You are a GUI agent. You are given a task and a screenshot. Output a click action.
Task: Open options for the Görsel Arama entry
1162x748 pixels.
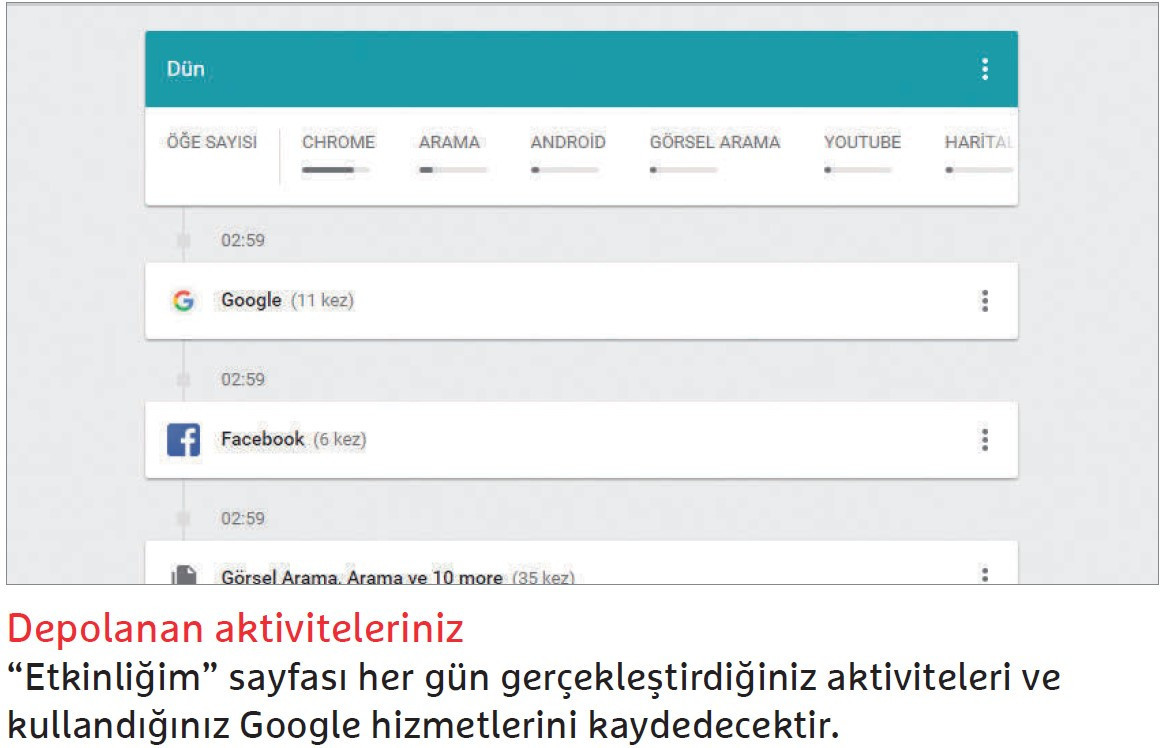click(984, 575)
